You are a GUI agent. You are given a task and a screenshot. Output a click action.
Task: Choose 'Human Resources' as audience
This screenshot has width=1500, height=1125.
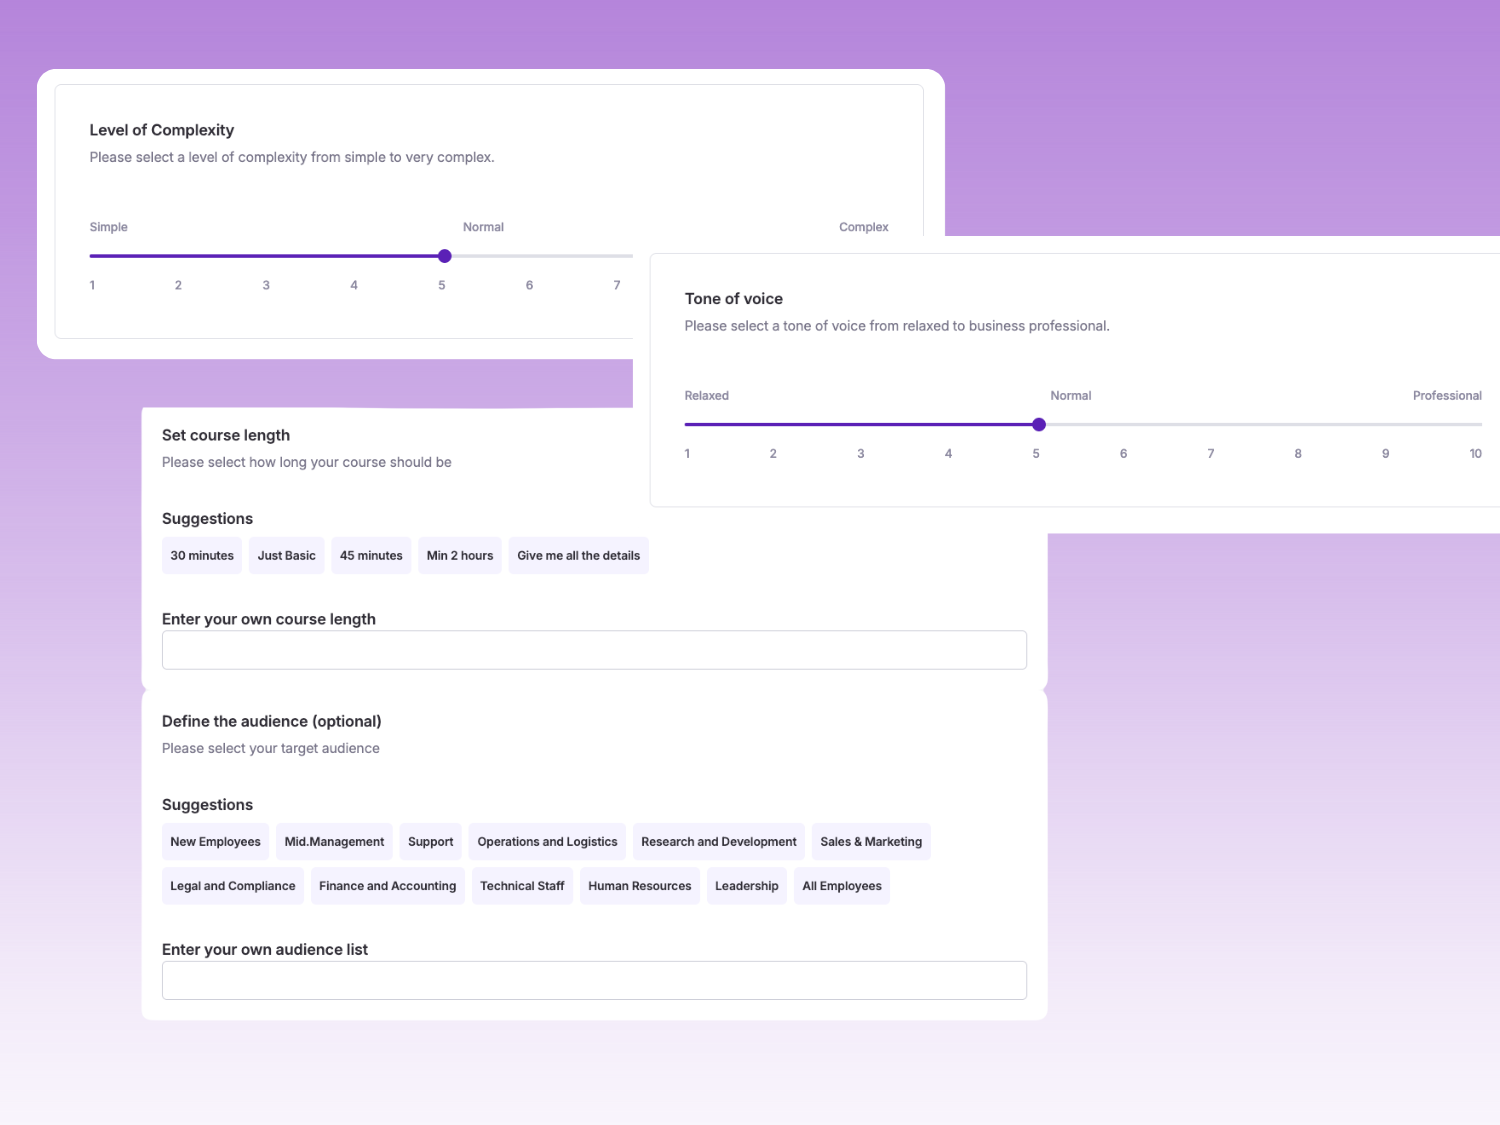[x=640, y=886]
